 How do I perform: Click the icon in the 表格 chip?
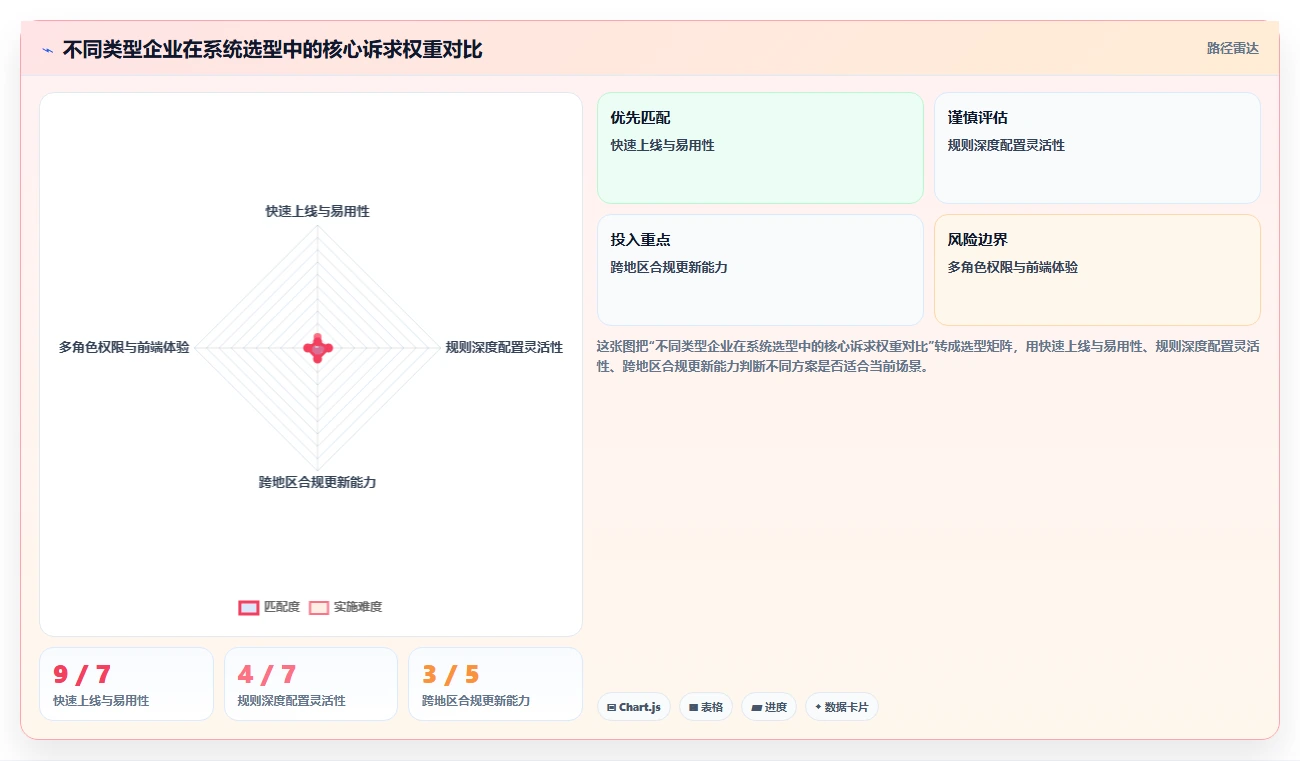point(693,707)
